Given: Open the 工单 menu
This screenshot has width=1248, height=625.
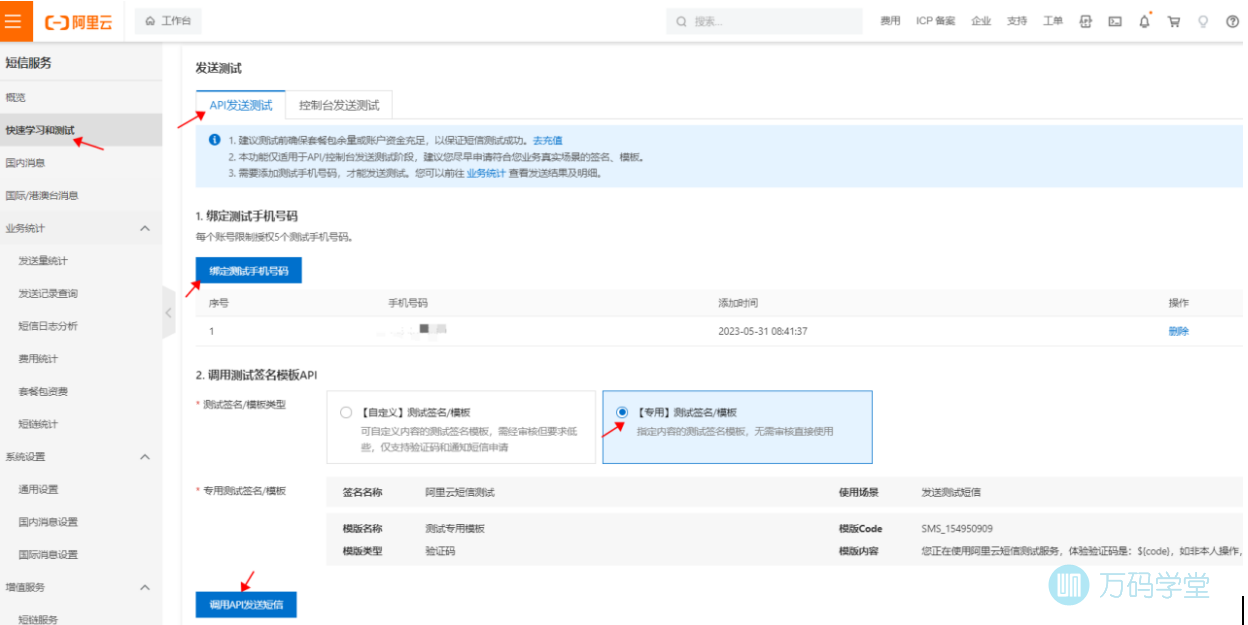Looking at the screenshot, I should point(1053,21).
